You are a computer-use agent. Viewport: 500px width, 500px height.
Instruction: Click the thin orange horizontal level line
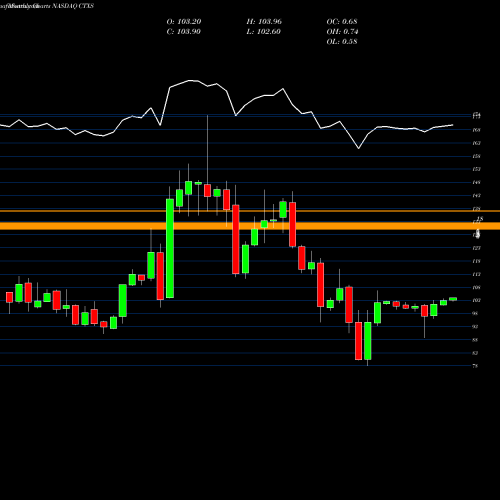250,211
